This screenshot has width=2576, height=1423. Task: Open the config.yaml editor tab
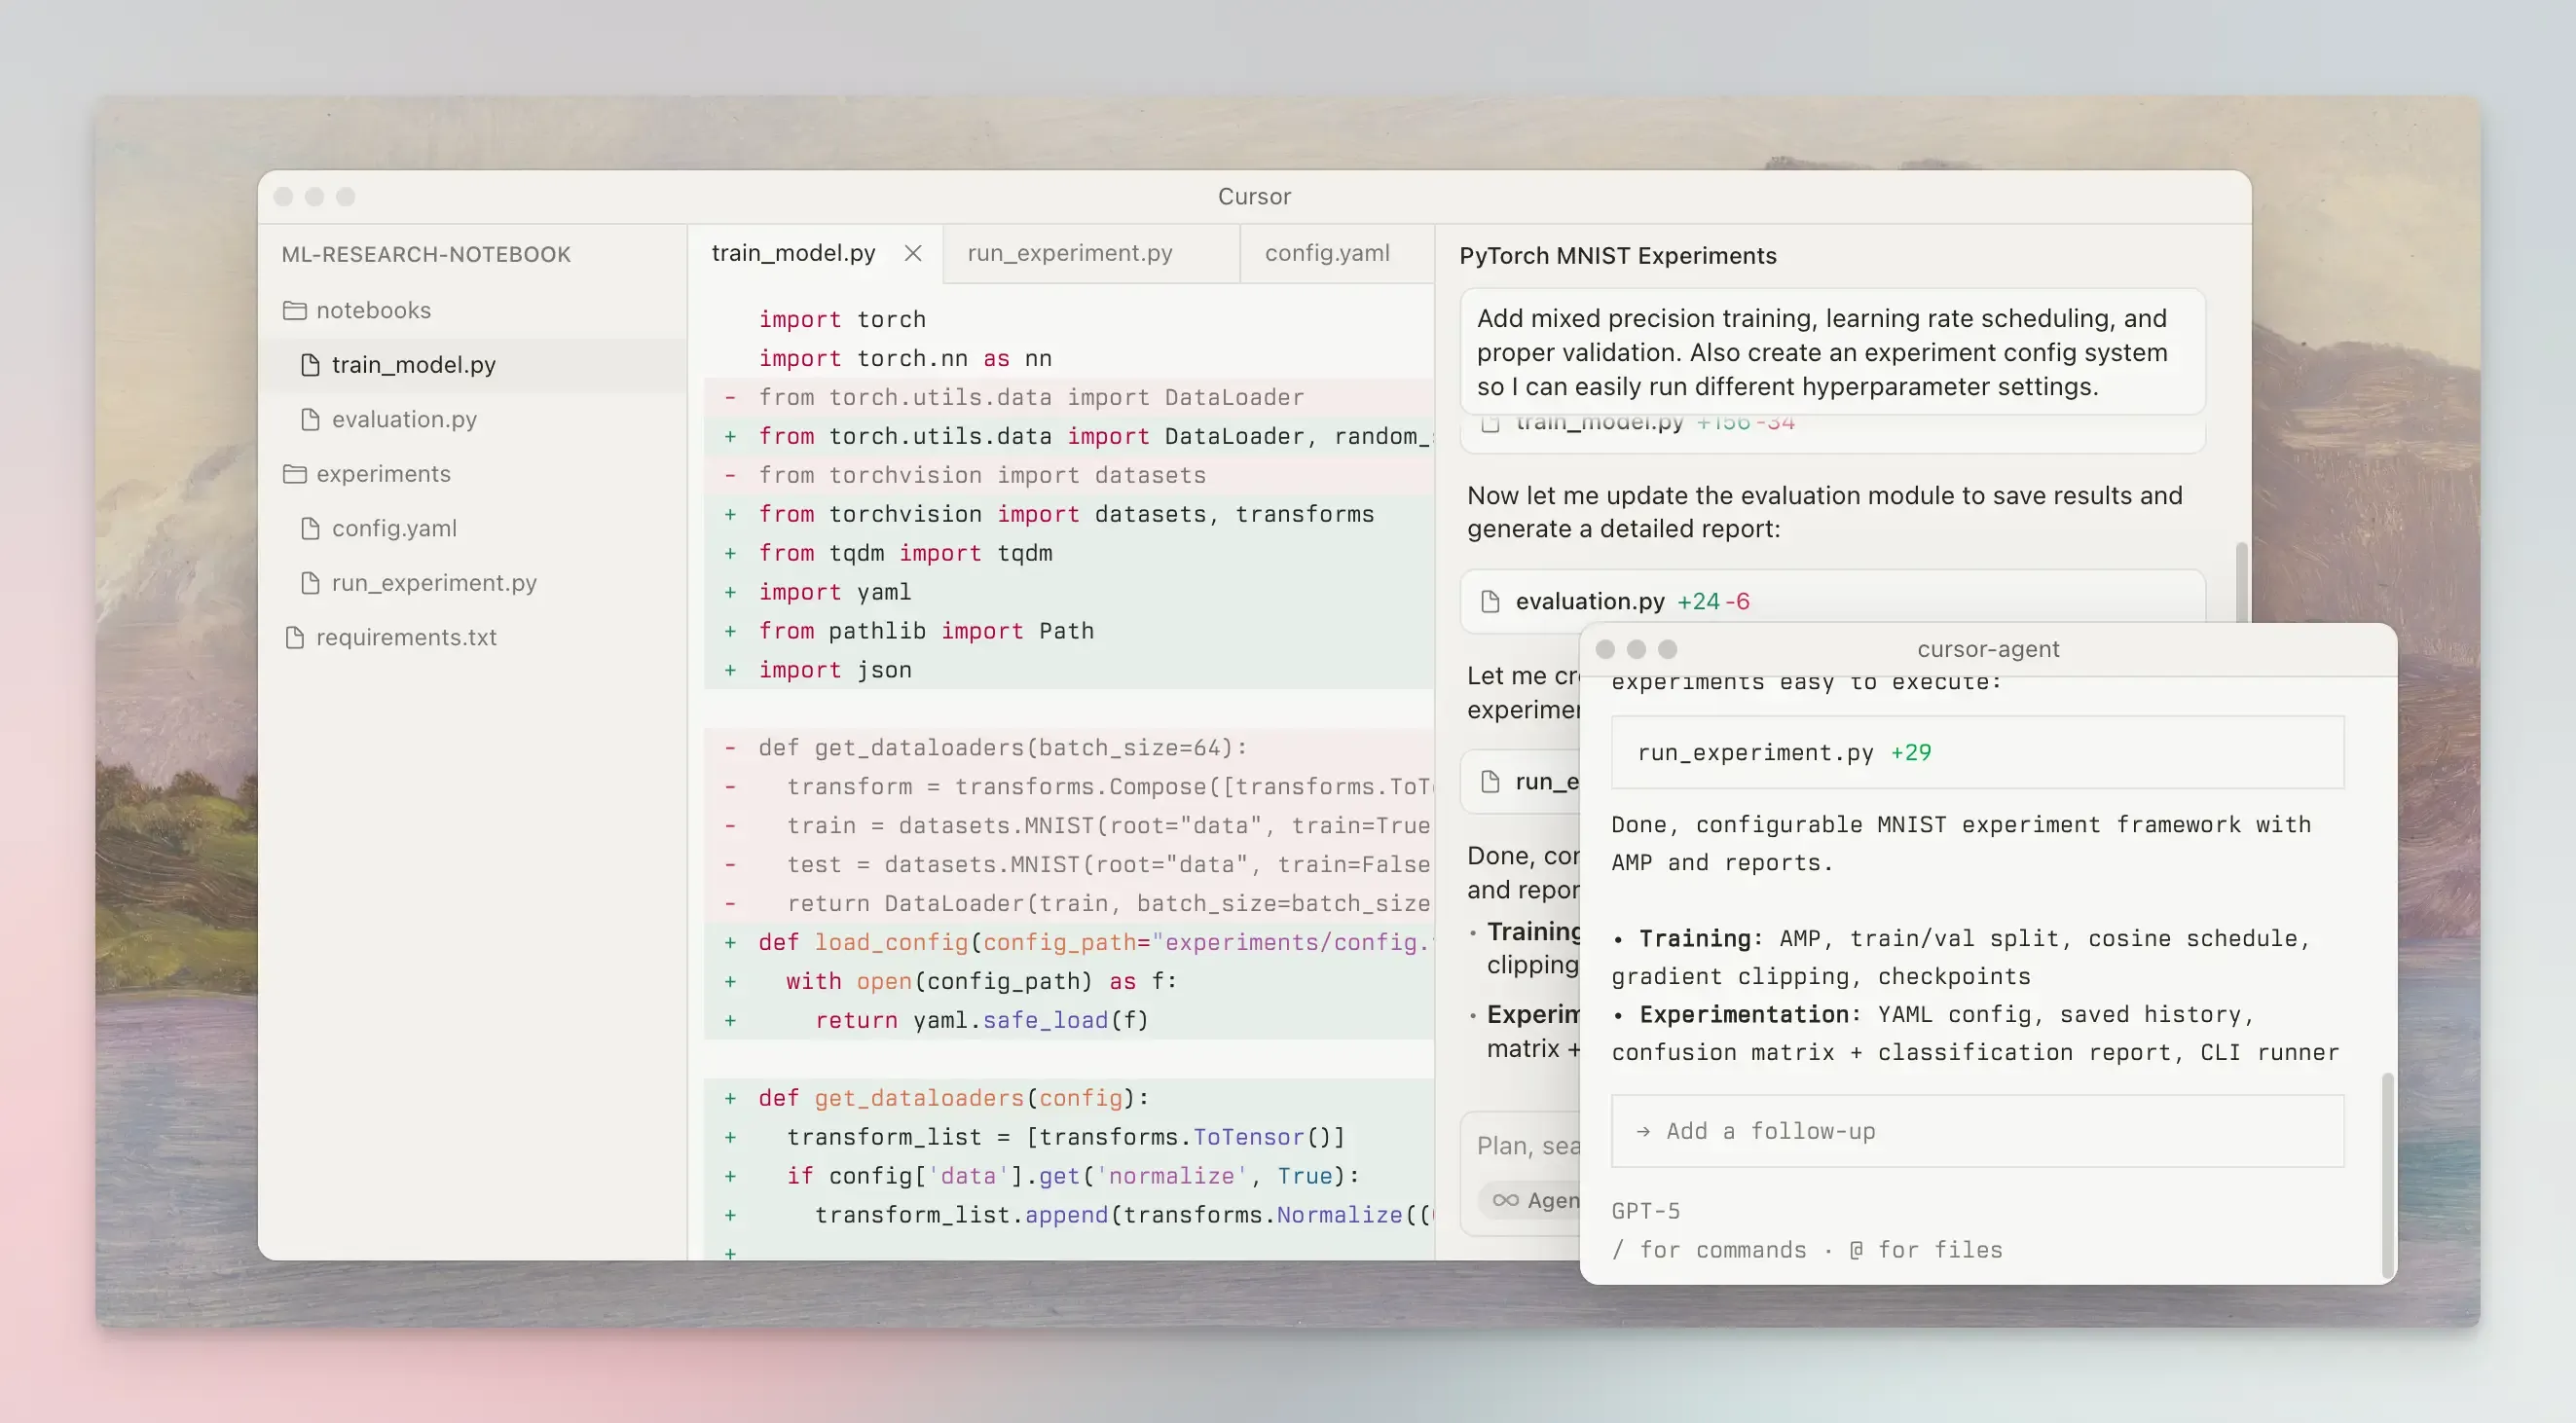pos(1326,253)
